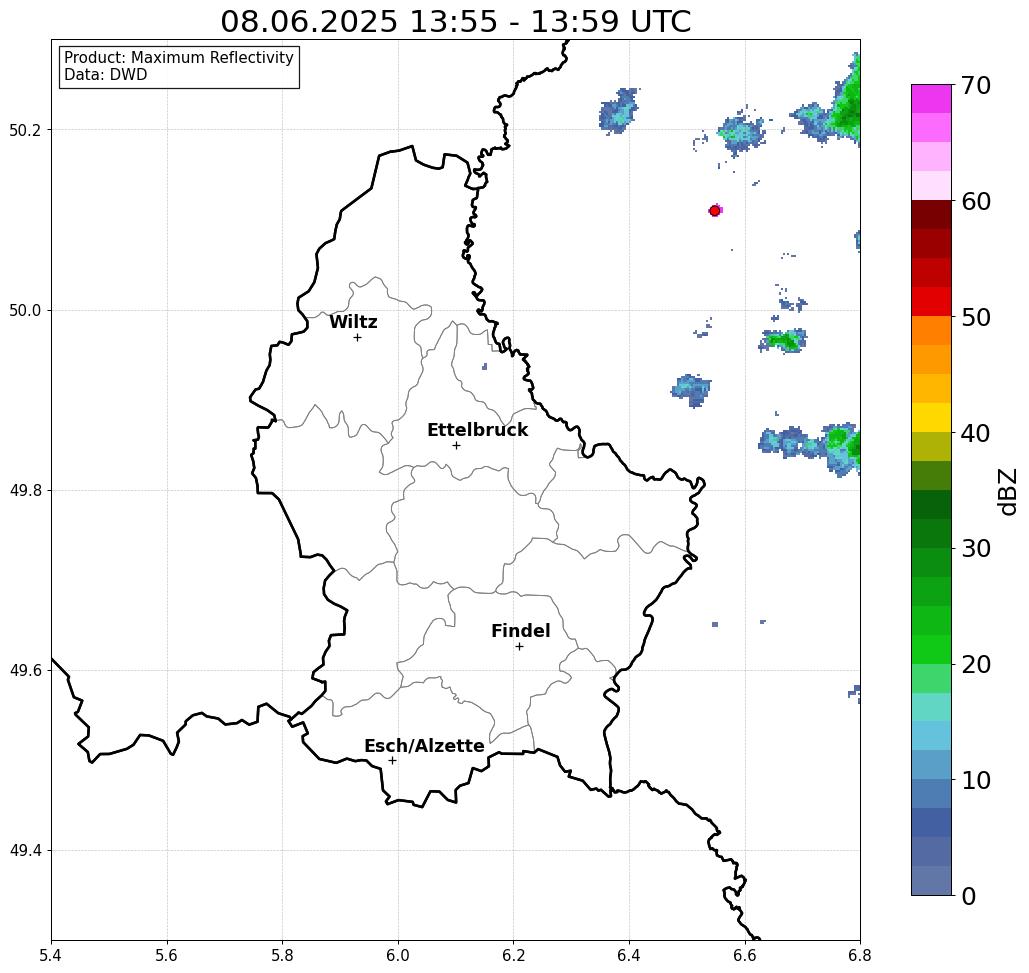Viewport: 1029px width, 973px height.
Task: Click the 20 tick label on the colorbar
Action: (976, 664)
